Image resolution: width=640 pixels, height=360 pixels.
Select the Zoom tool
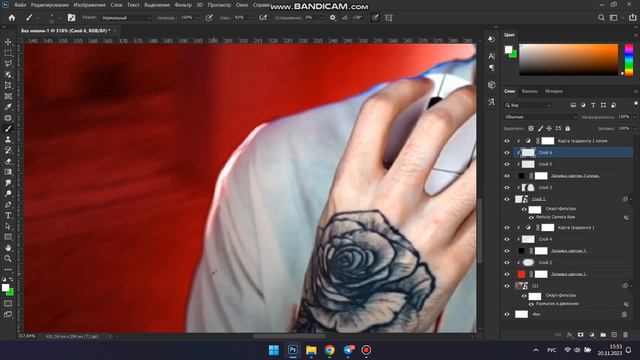coord(8,258)
